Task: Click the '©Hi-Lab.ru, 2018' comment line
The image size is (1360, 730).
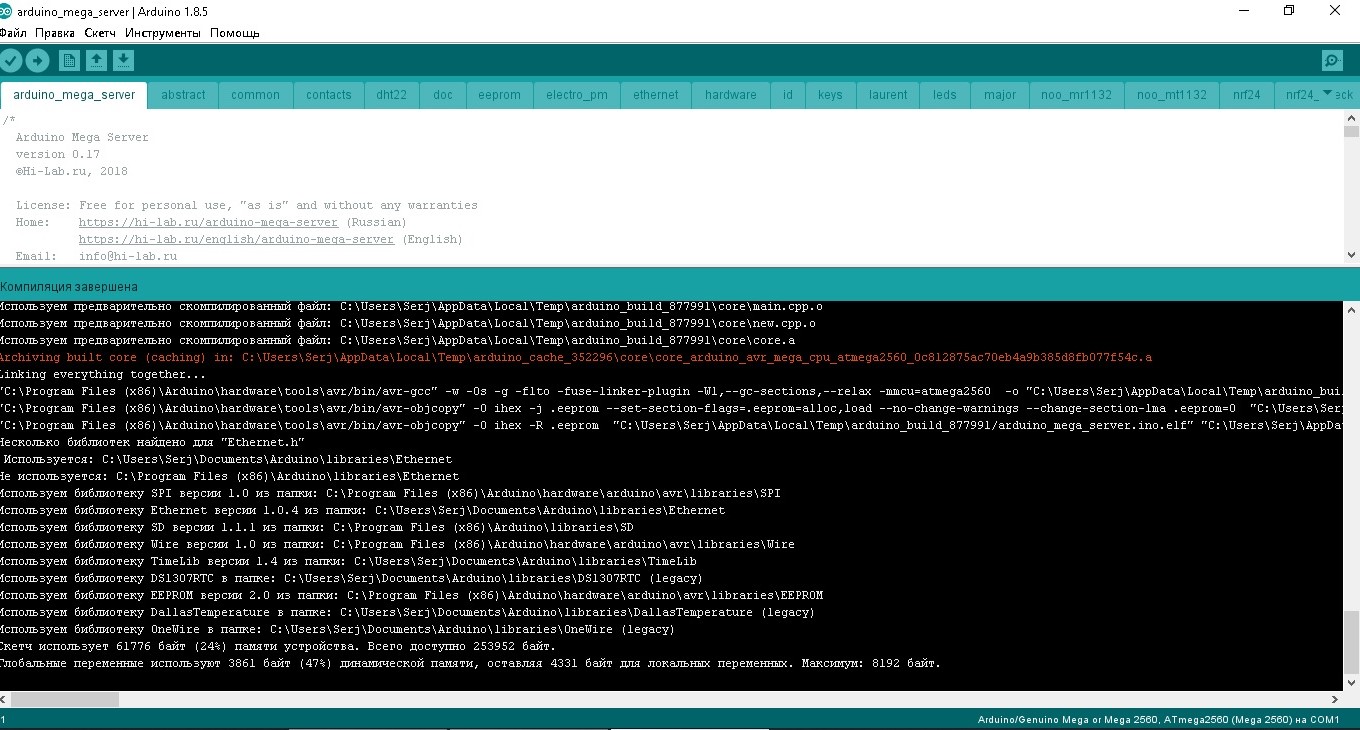Action: tap(72, 171)
